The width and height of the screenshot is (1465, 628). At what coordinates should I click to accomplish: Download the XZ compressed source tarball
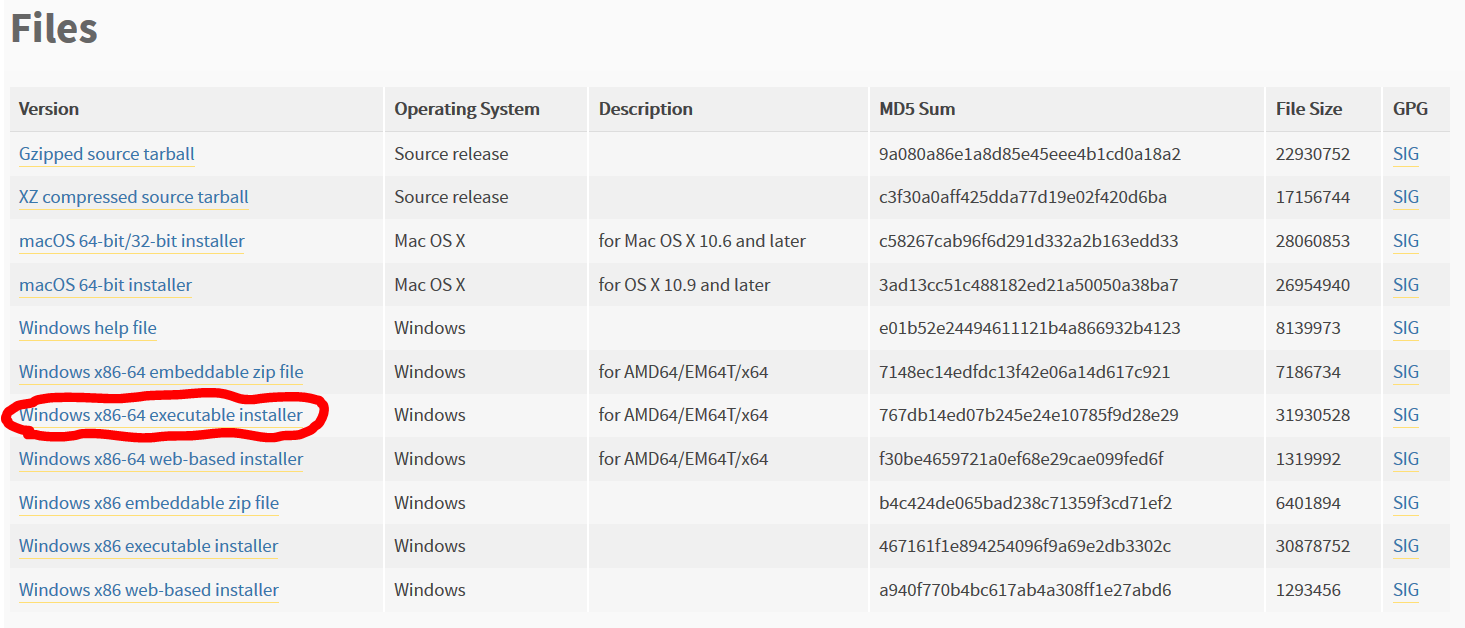coord(133,197)
